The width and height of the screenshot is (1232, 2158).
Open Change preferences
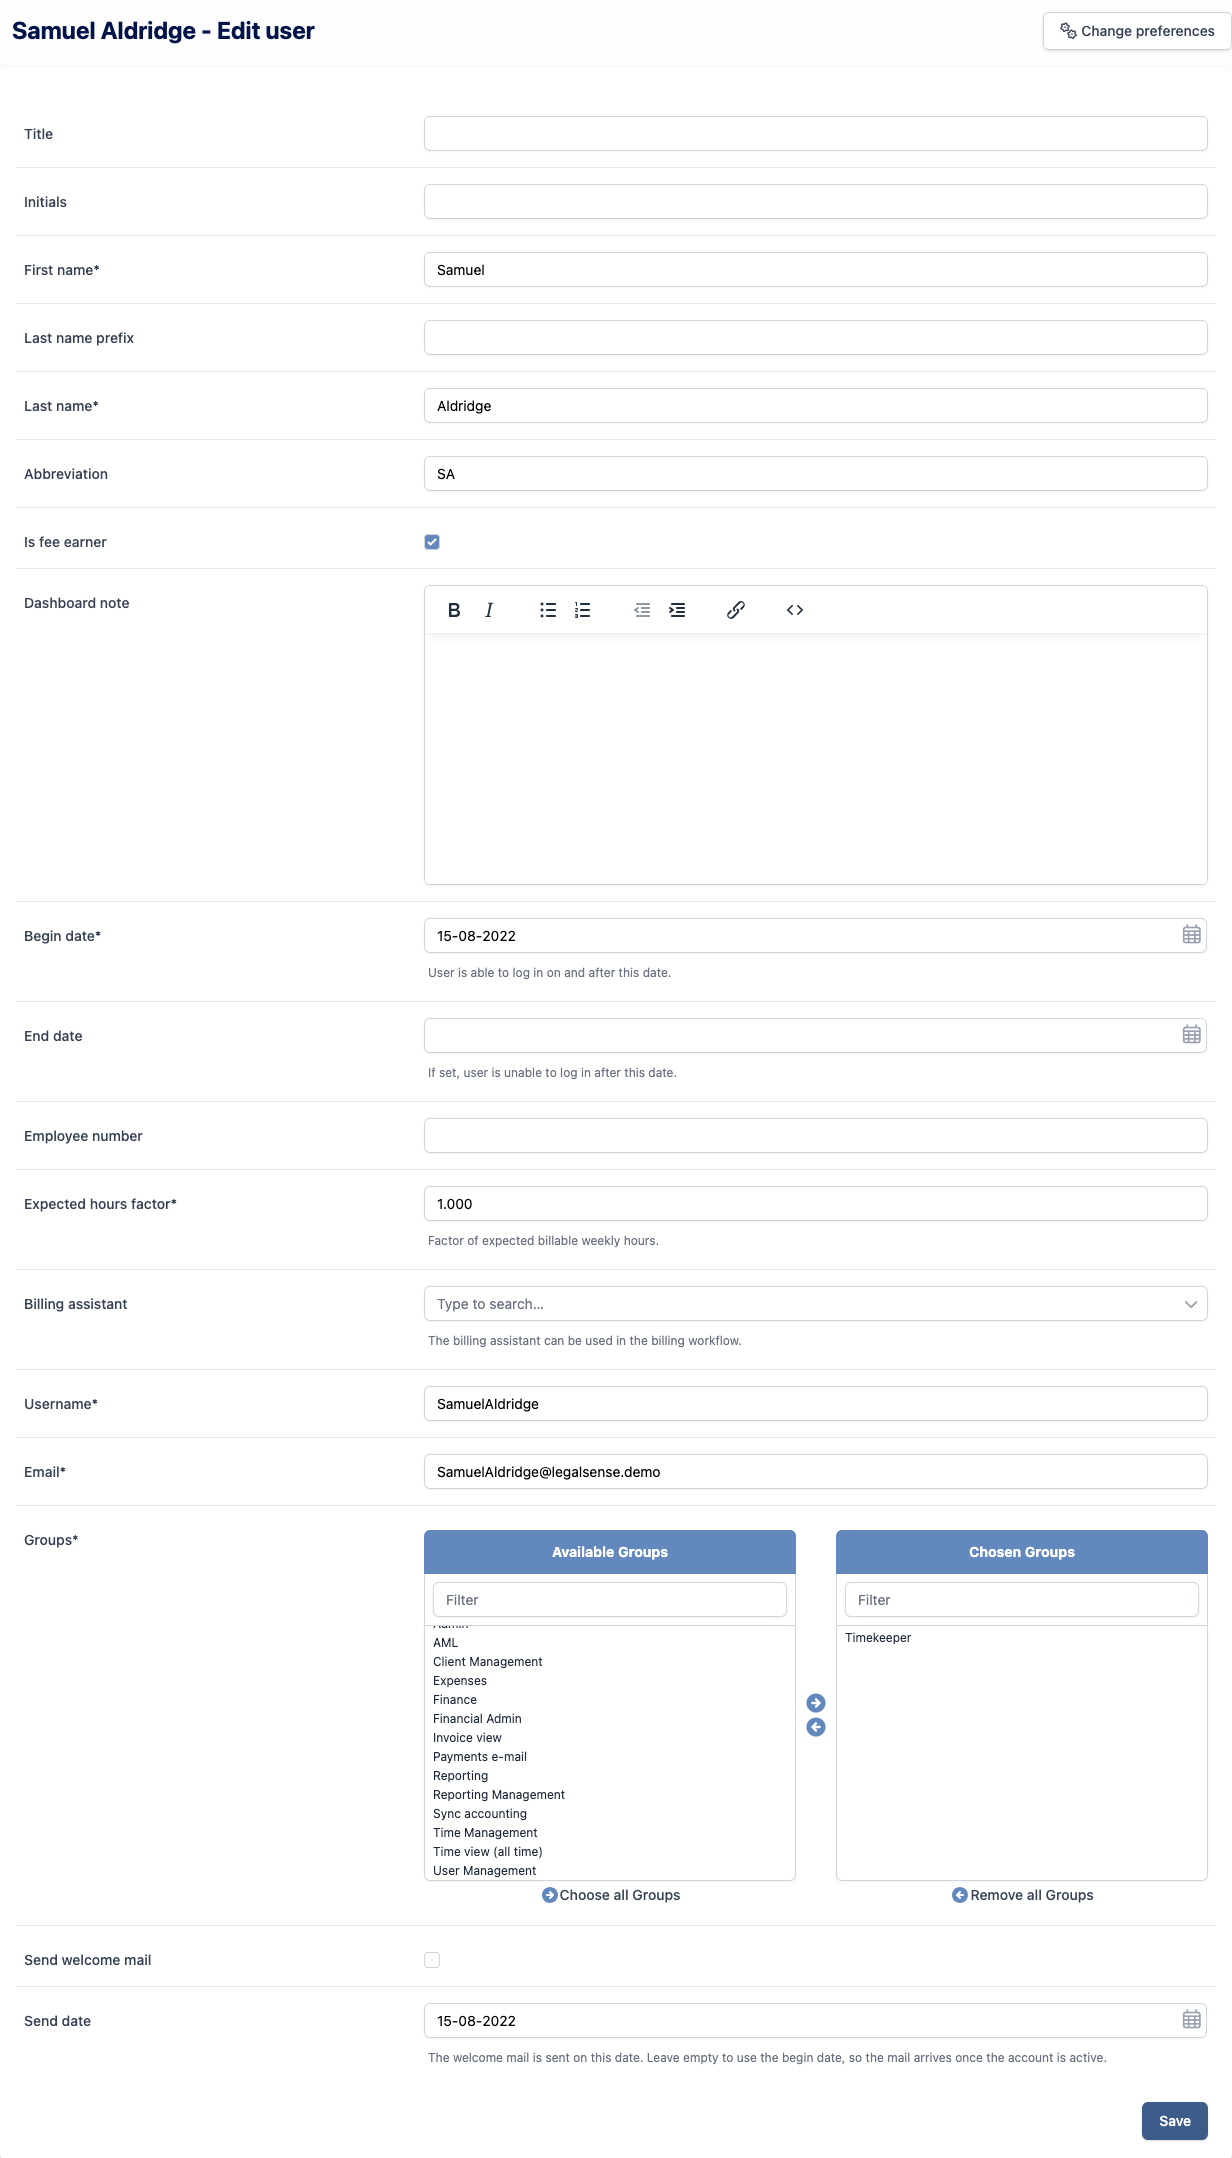click(1137, 31)
